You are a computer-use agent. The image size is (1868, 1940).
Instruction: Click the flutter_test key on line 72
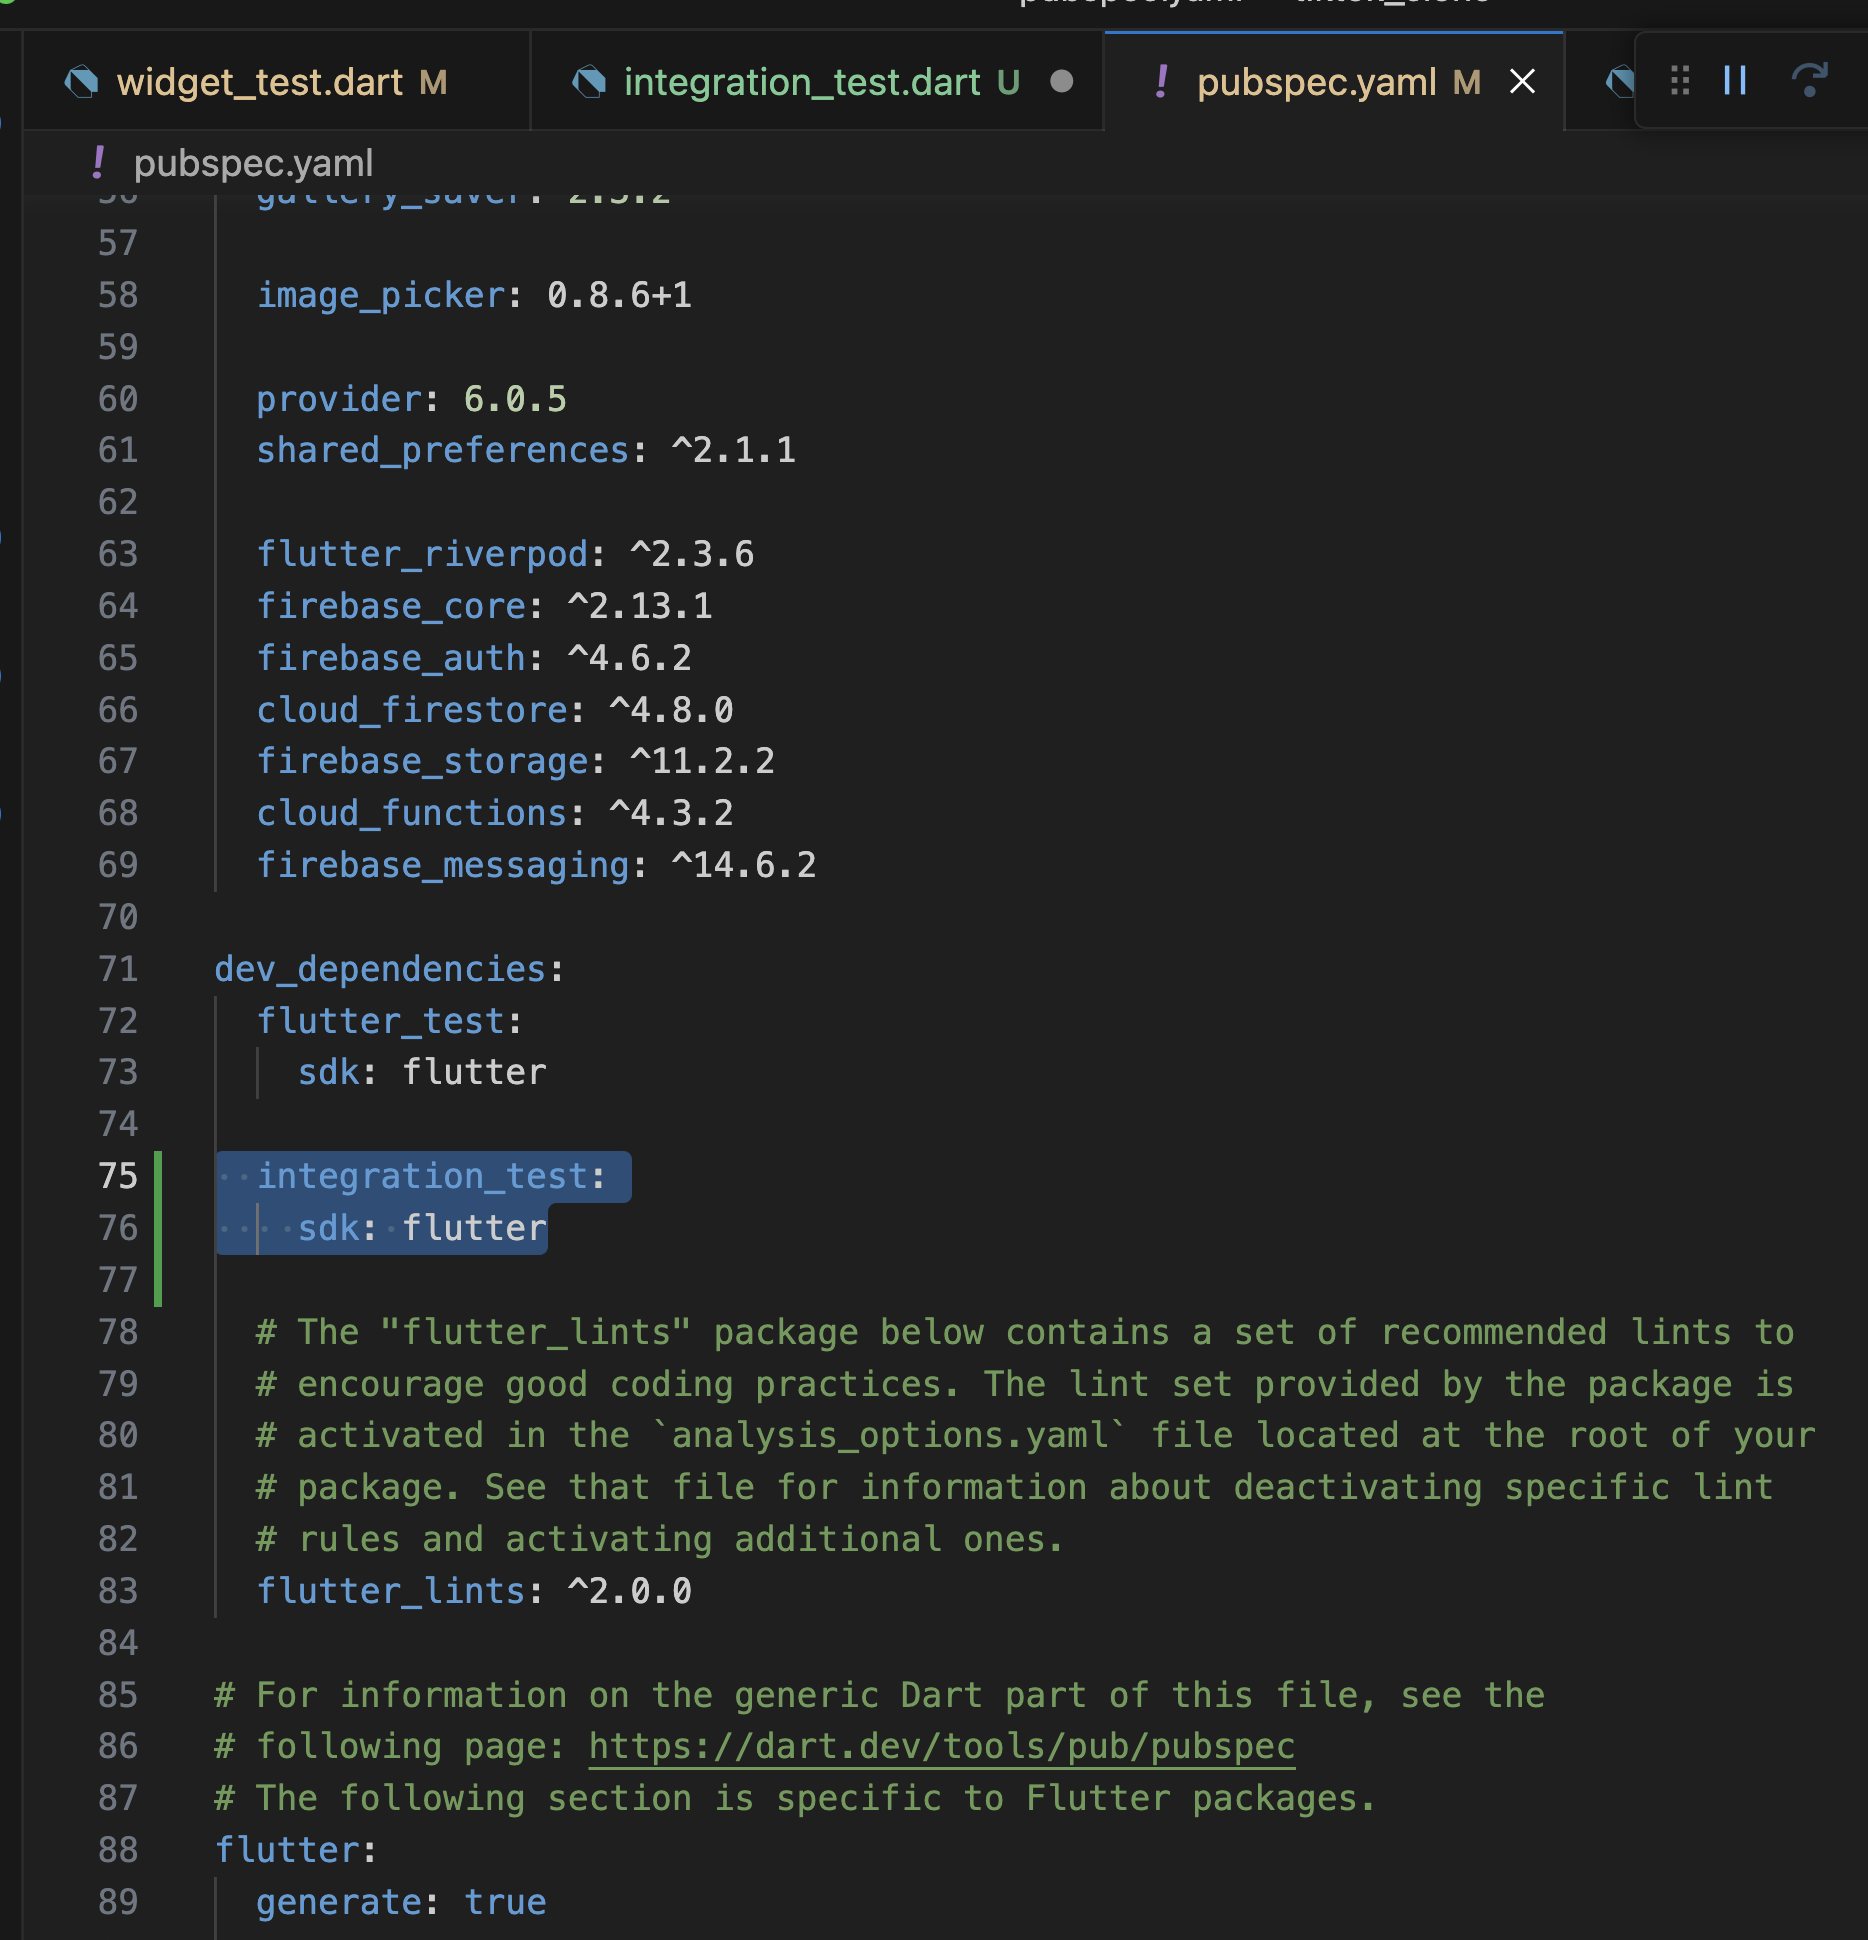[x=381, y=1021]
